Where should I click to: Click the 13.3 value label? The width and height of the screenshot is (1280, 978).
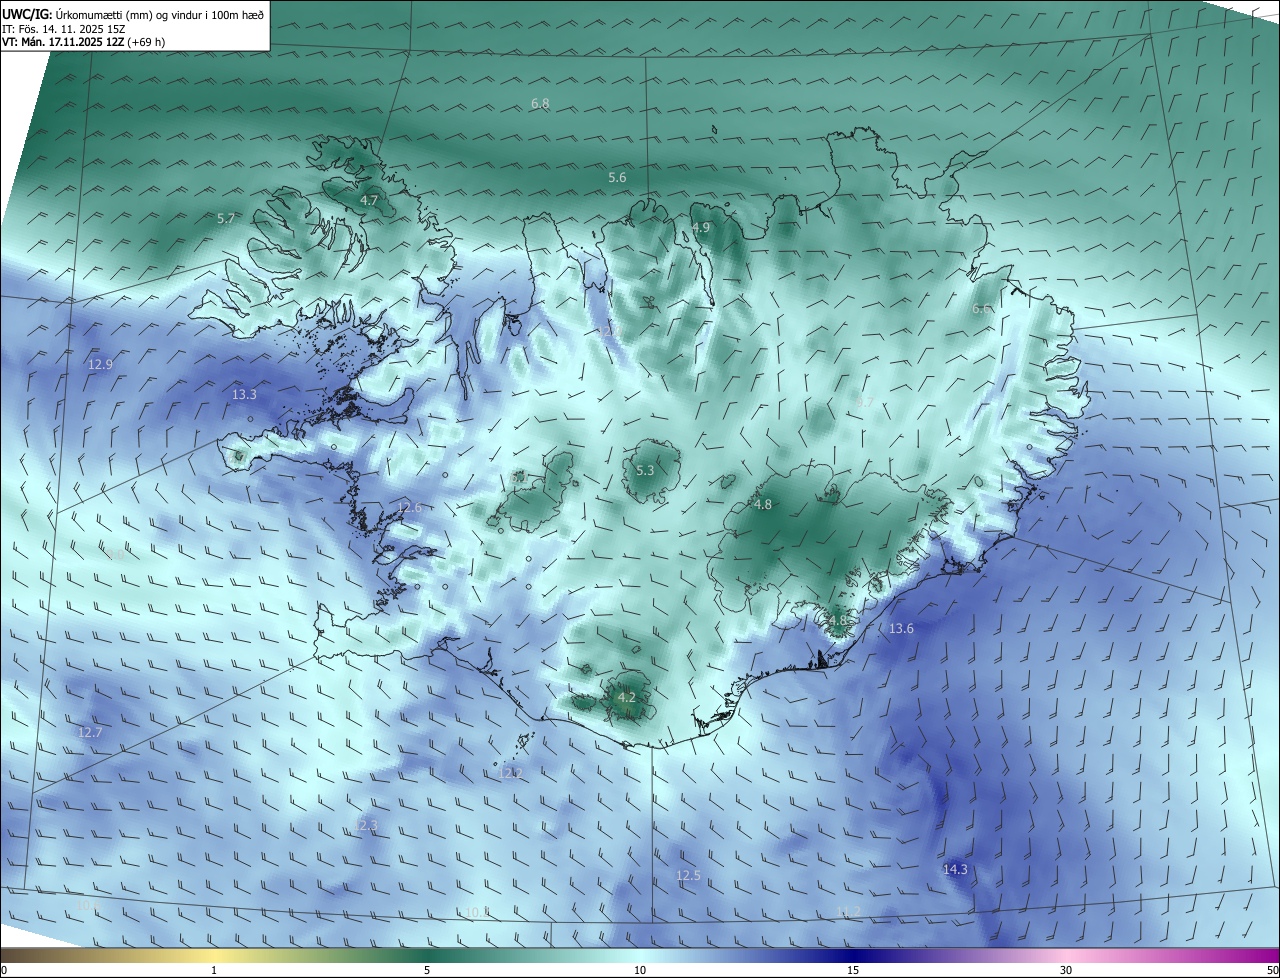[244, 395]
